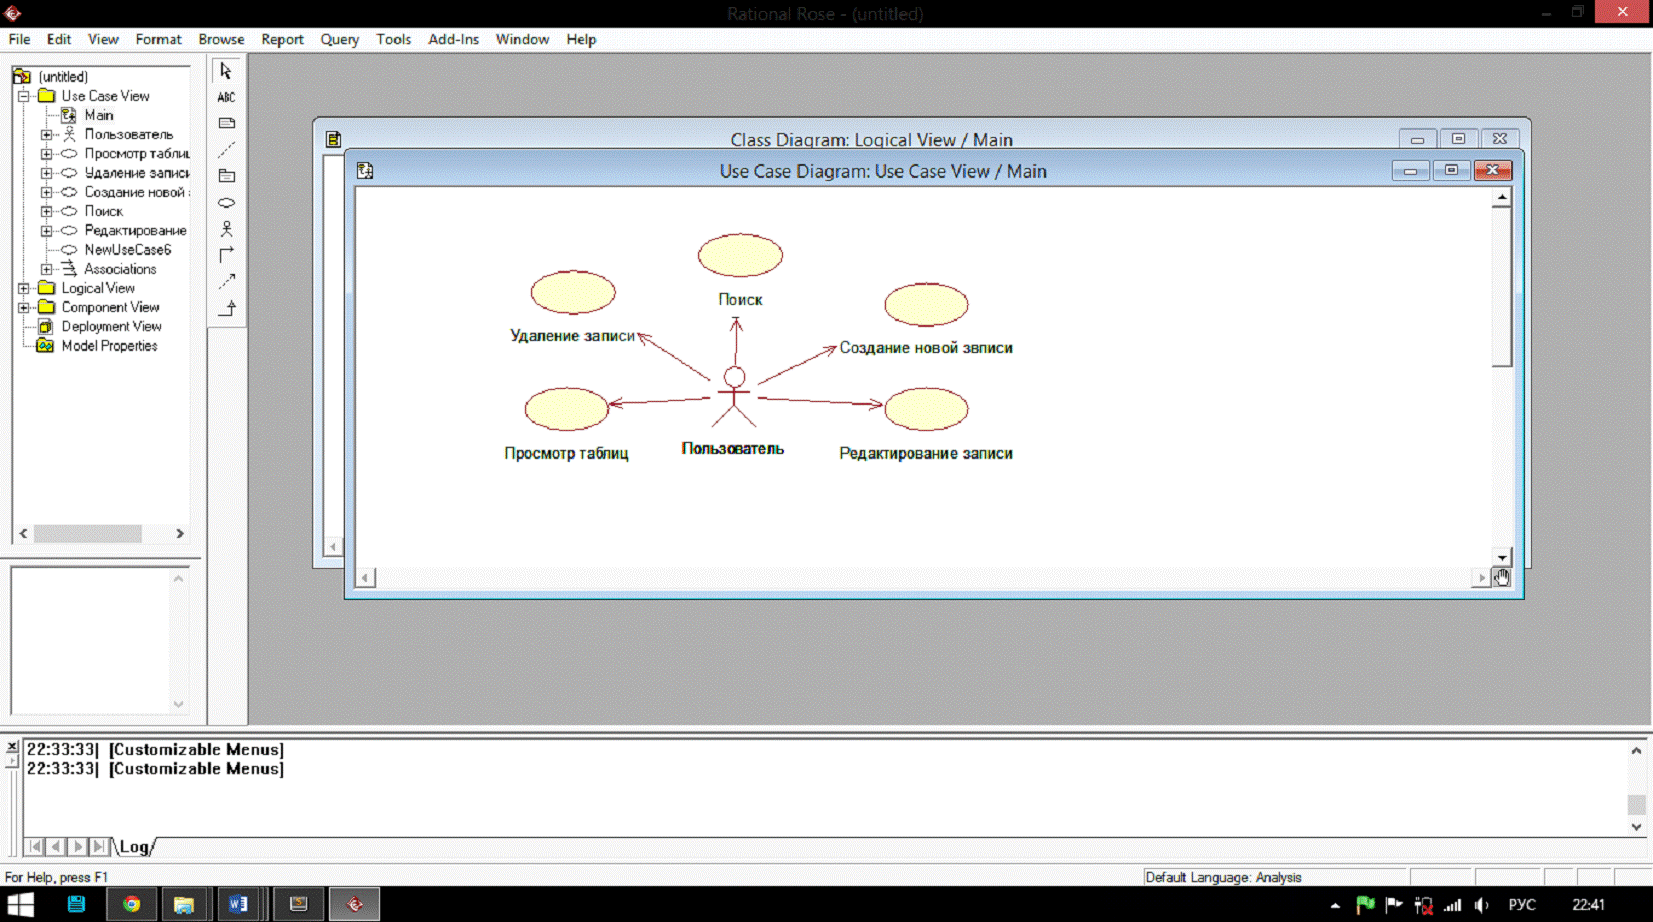Select the Пользователь actor figure in the diagram
Screen dimensions: 1653x922
click(734, 397)
